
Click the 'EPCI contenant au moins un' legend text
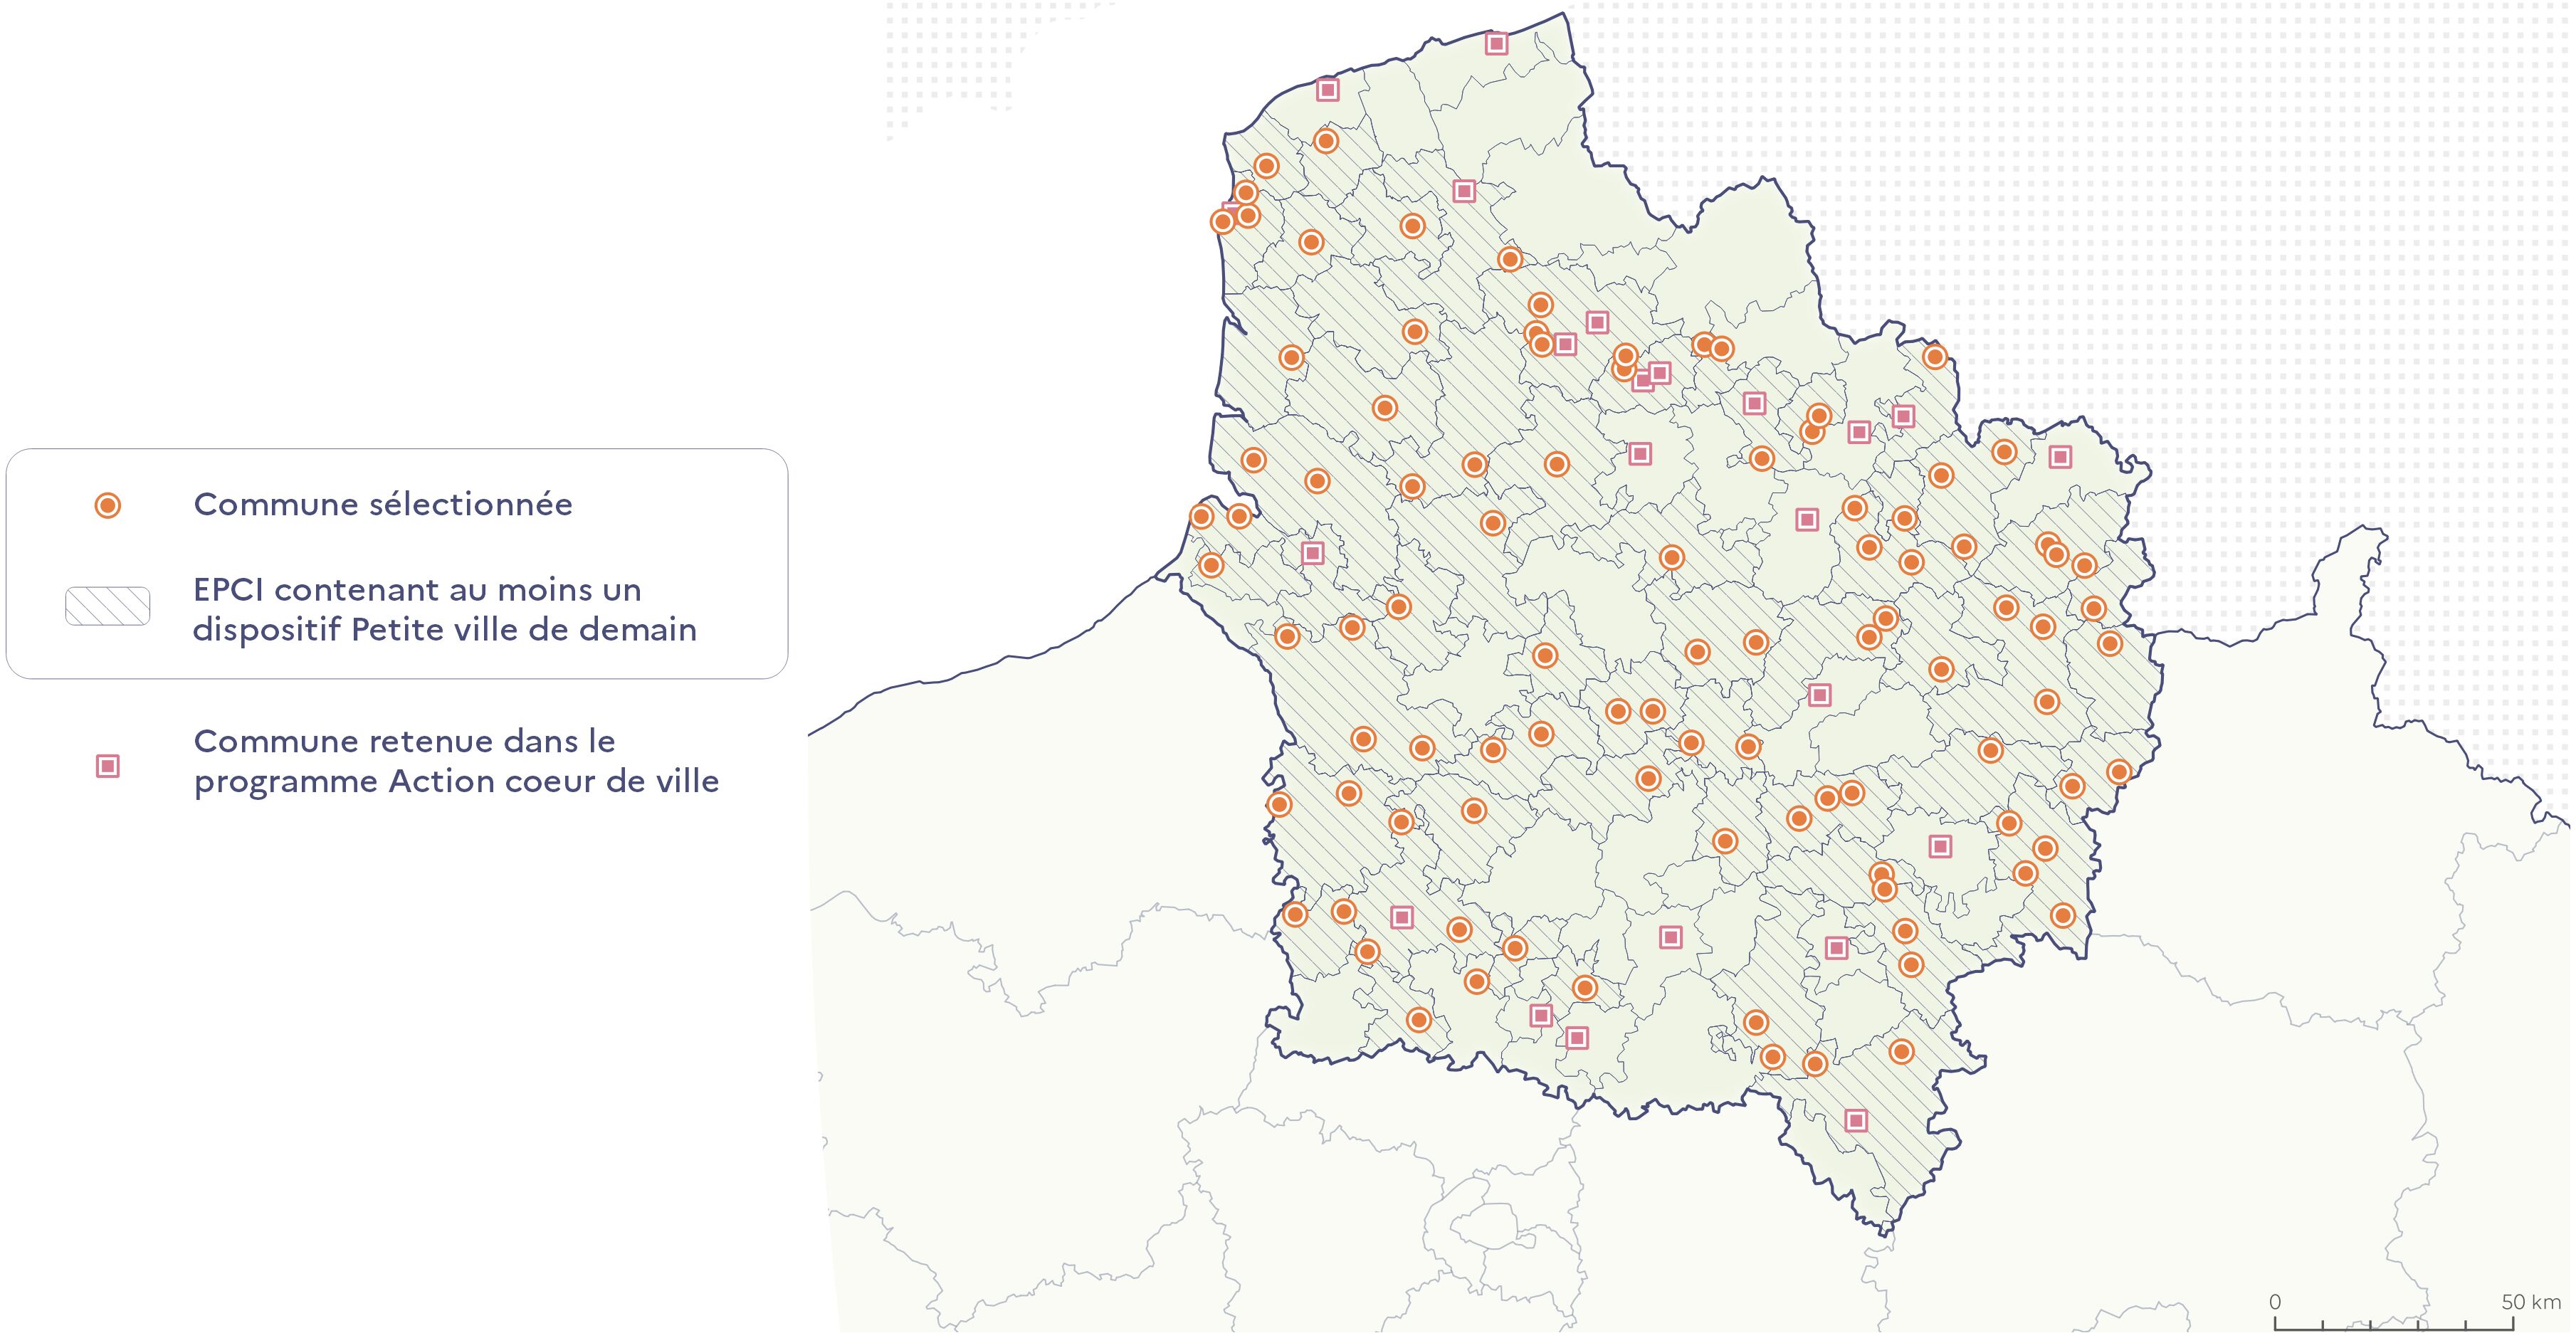417,590
